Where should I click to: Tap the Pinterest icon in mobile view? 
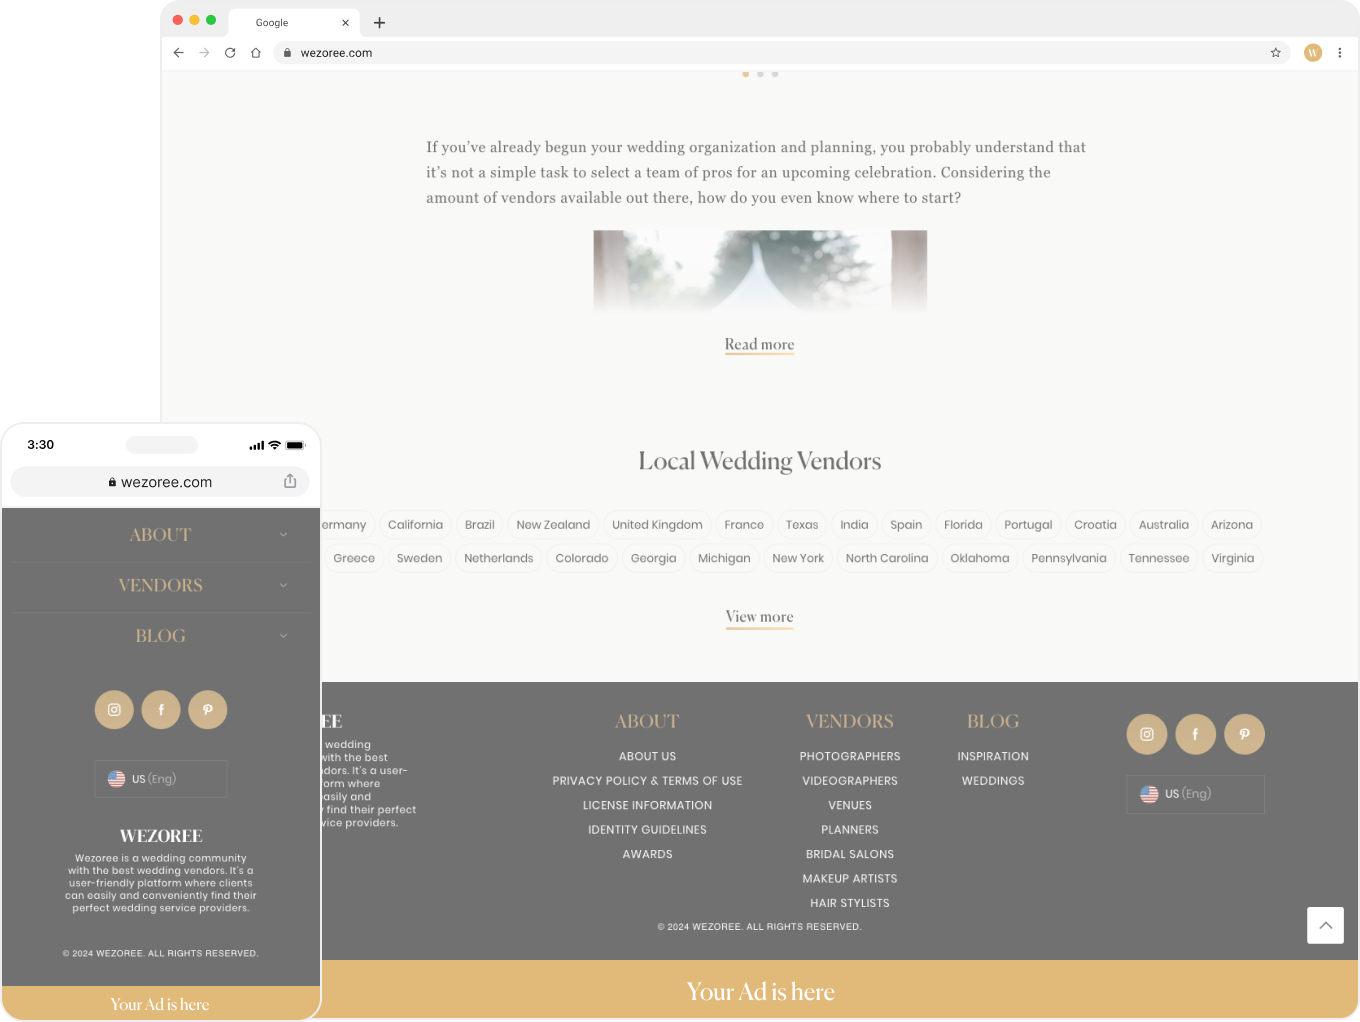208,710
